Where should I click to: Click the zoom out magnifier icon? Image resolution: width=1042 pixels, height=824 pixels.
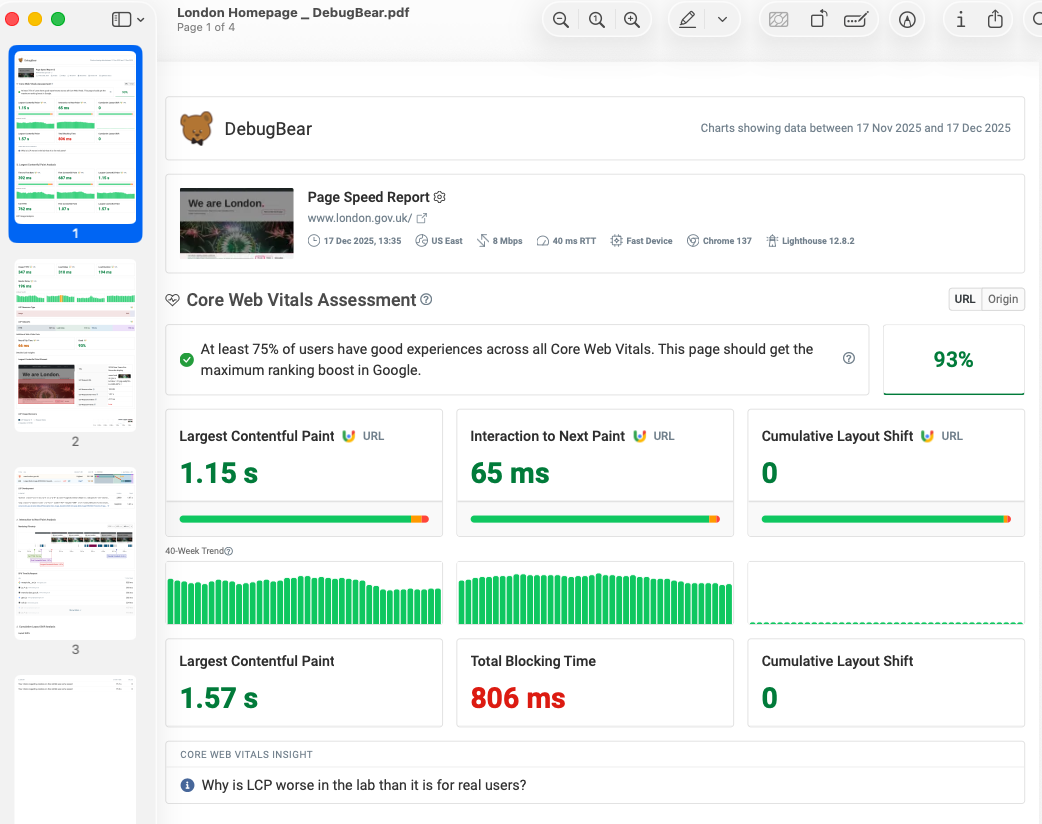(561, 20)
